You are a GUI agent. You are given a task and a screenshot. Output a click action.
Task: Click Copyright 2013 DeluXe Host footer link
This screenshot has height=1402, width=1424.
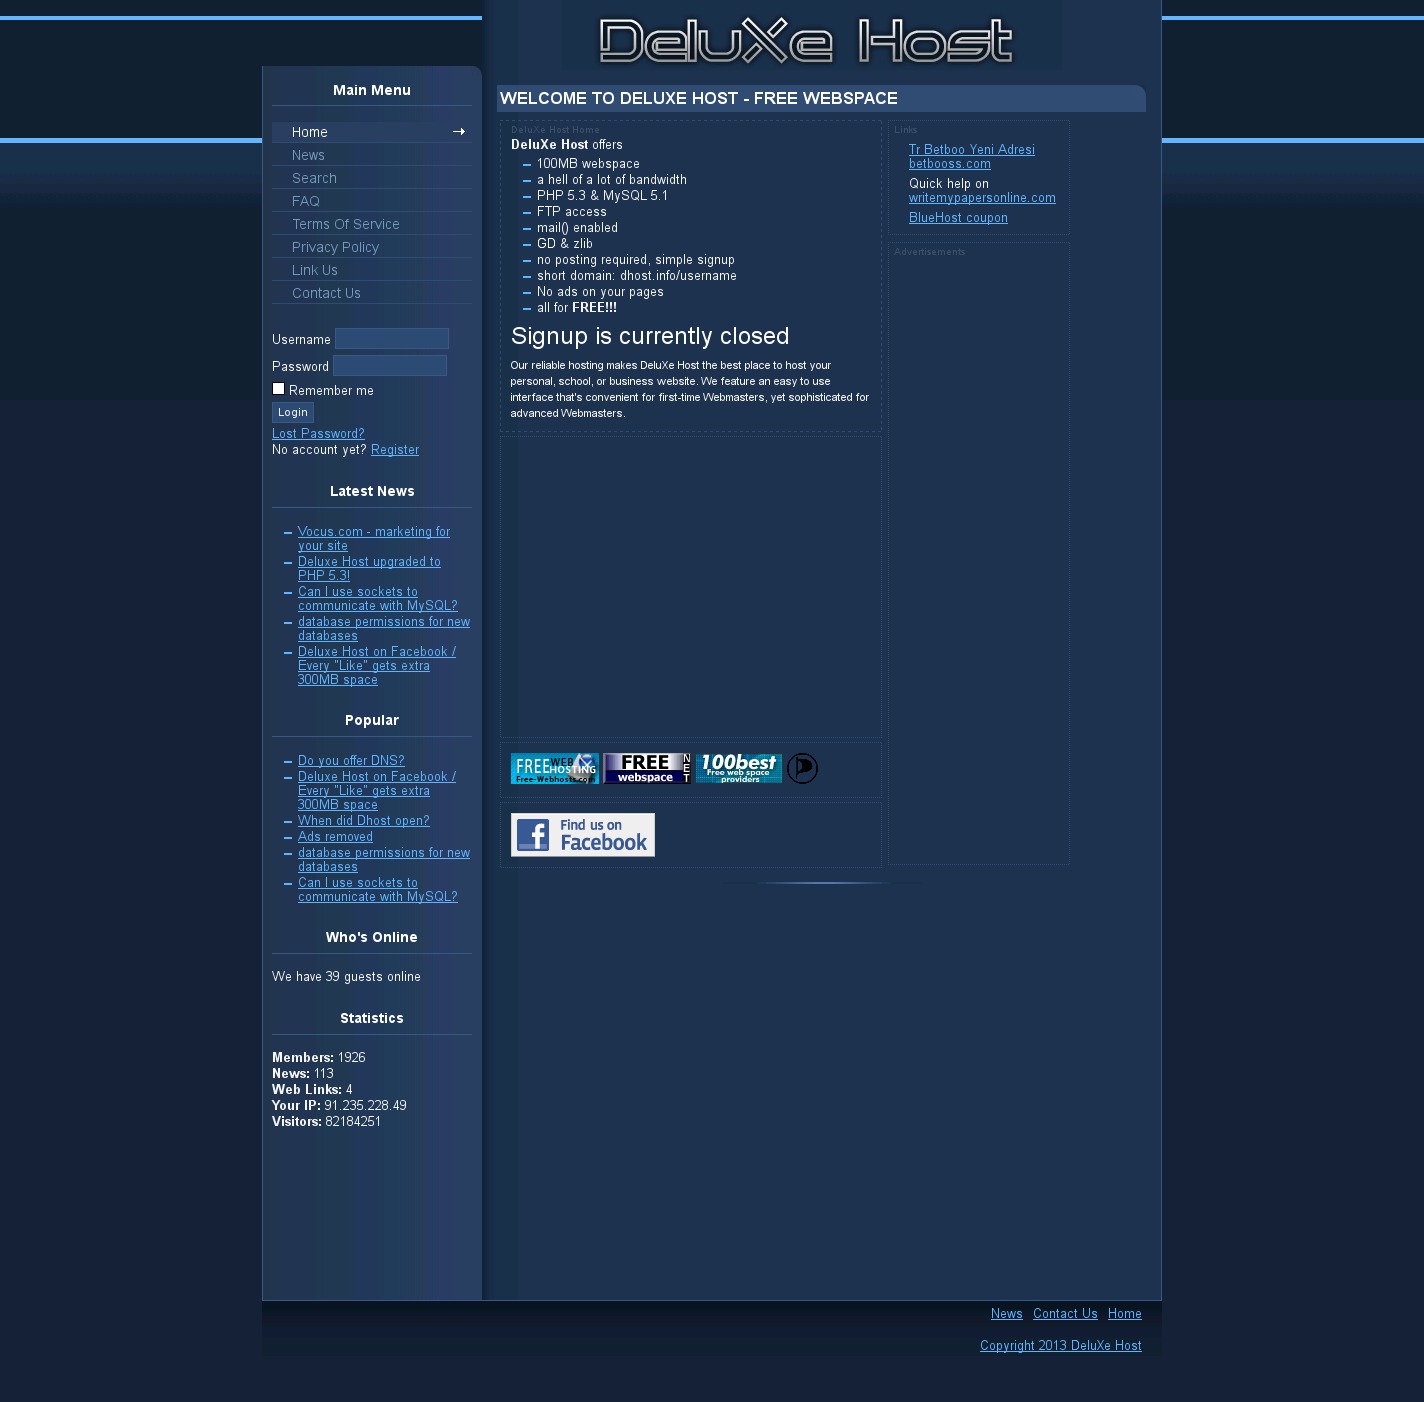click(1060, 1346)
